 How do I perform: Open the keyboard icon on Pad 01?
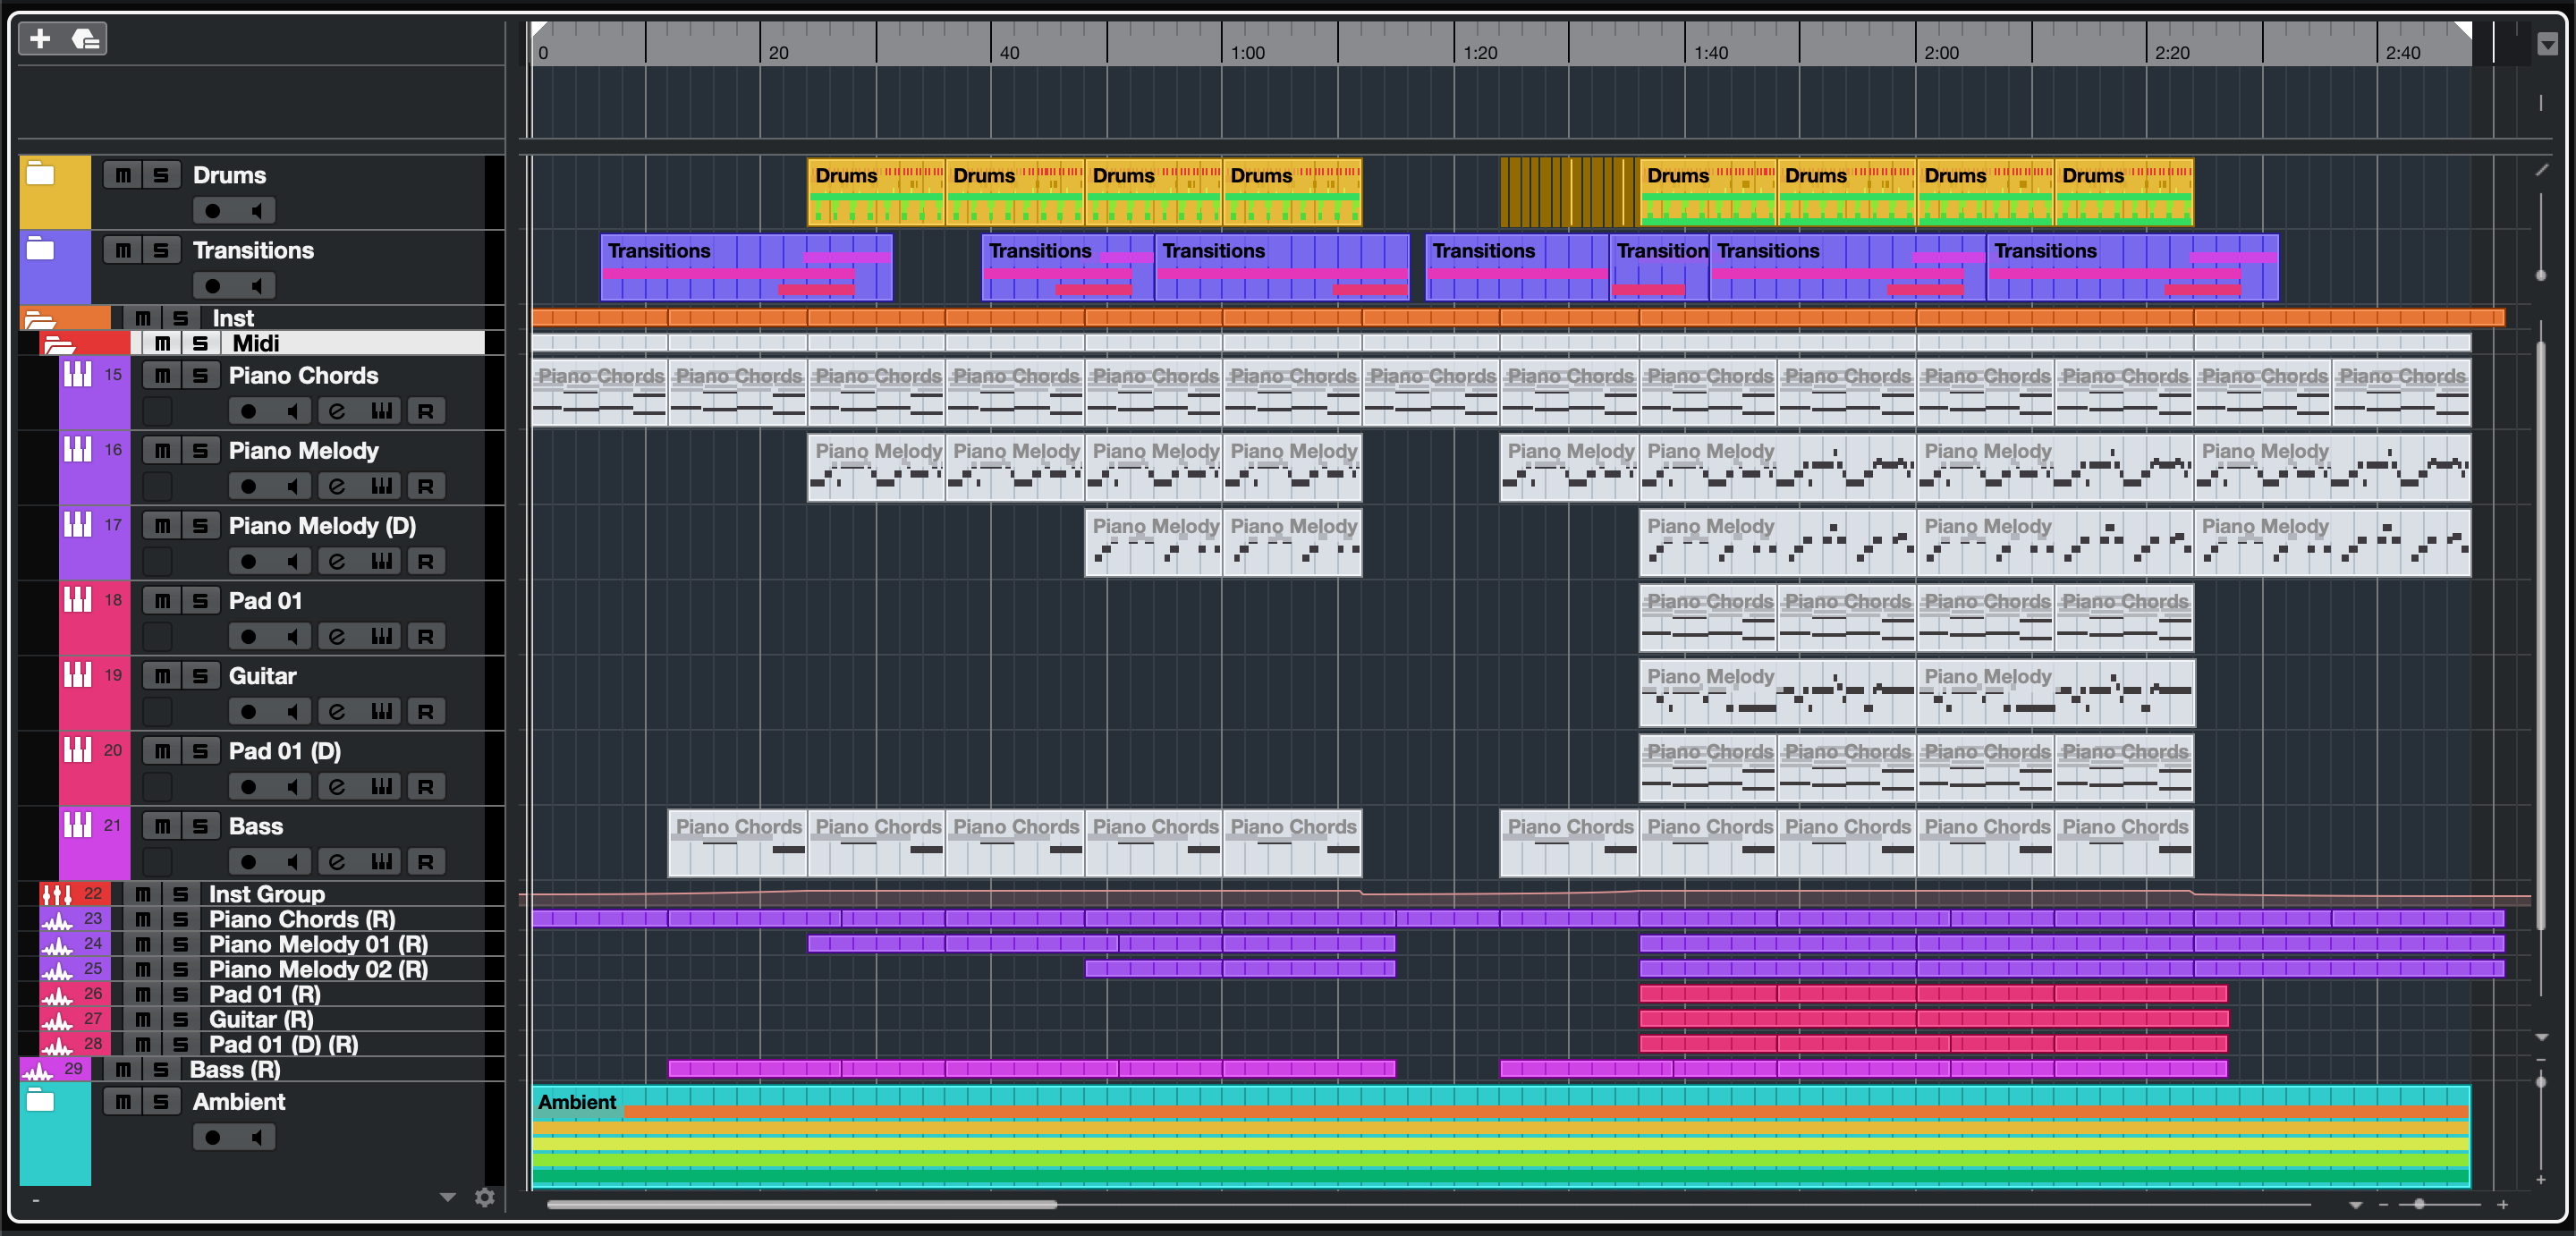pyautogui.click(x=381, y=636)
